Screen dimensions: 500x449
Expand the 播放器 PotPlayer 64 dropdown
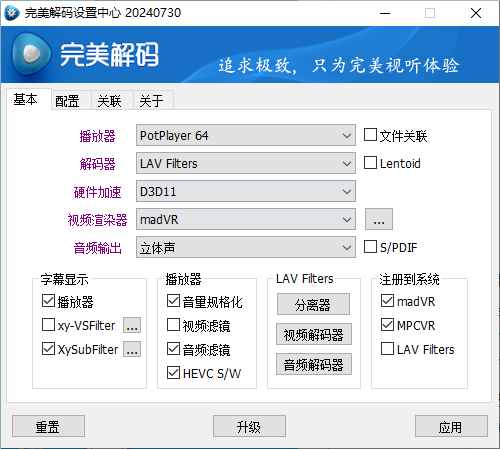(246, 135)
